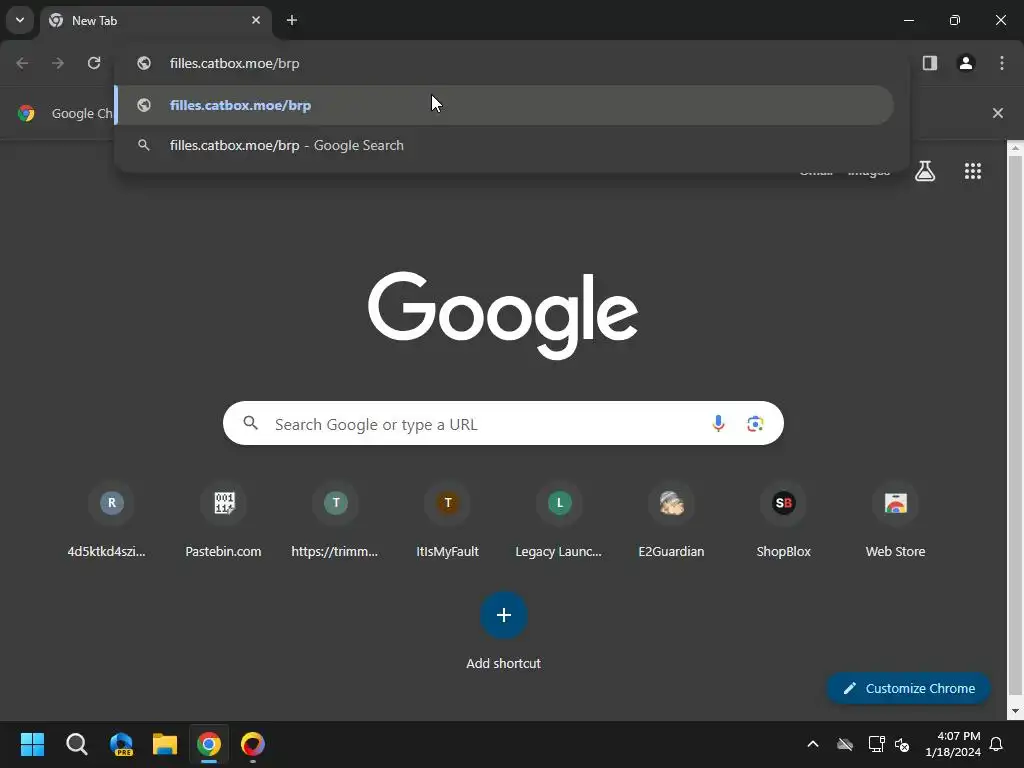This screenshot has width=1024, height=768.
Task: Select the New Tab browser tab
Action: [155, 20]
